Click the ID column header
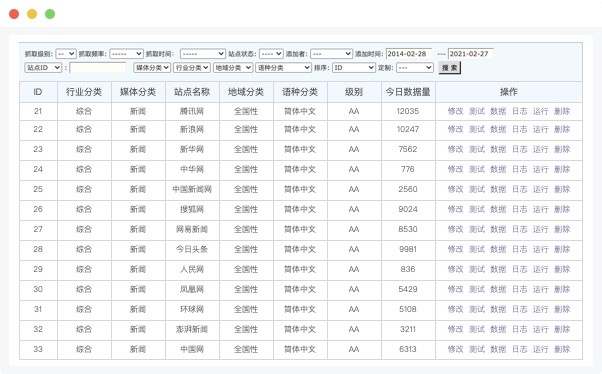602x374 pixels. coord(38,92)
